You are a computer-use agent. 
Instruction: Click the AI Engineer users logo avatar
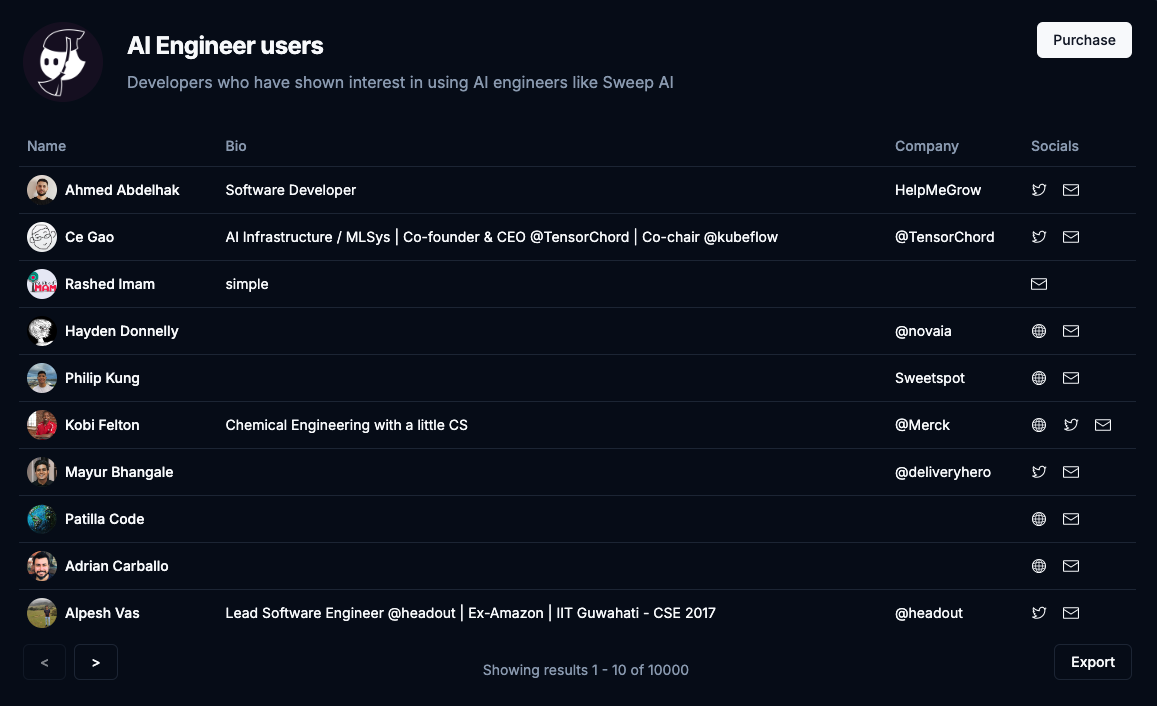click(x=63, y=62)
